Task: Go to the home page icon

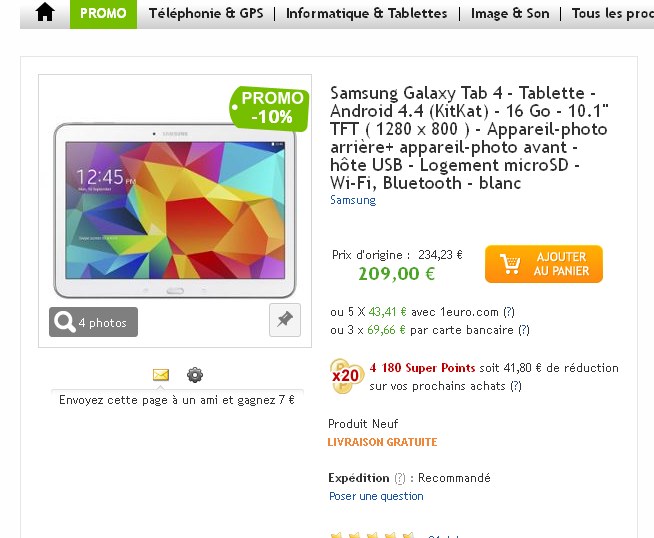Action: click(x=45, y=13)
